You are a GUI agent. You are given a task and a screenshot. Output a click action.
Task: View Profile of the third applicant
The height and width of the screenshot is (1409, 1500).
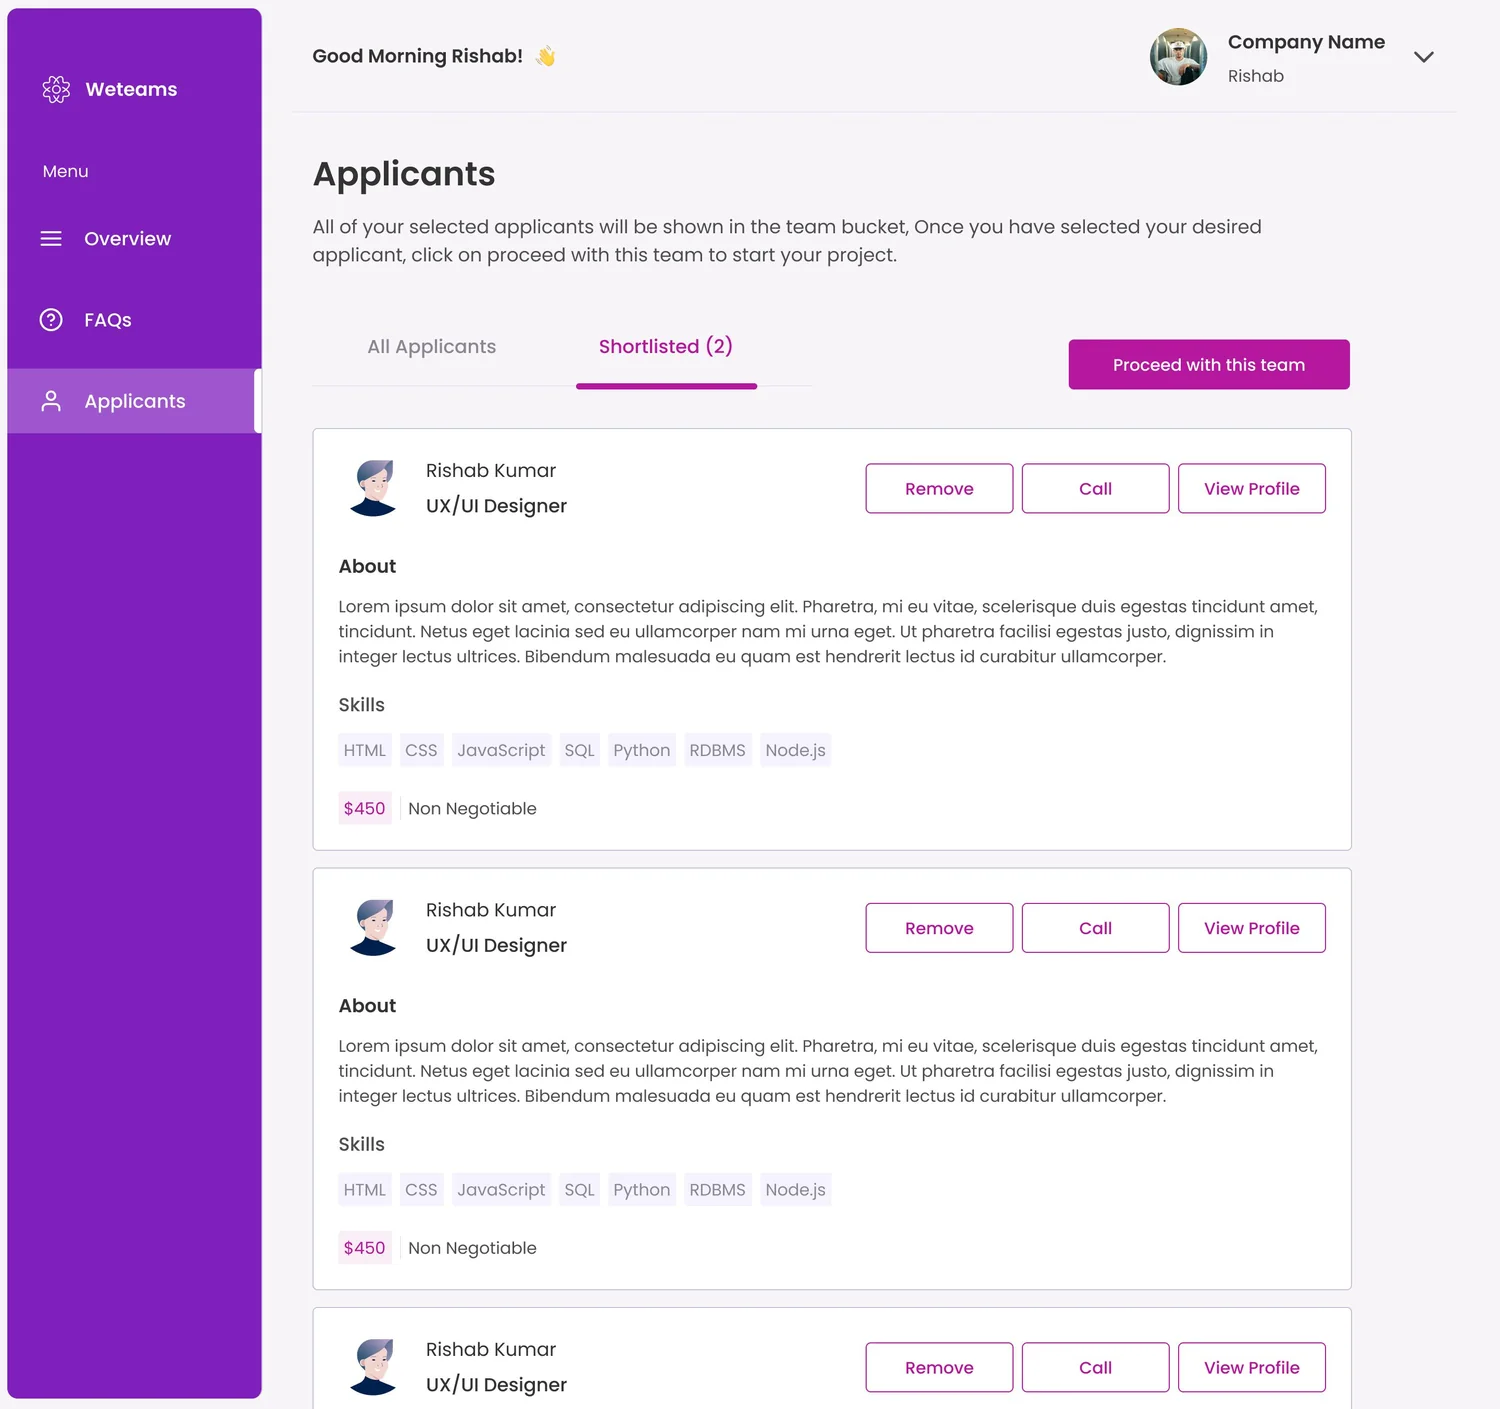coord(1252,1367)
